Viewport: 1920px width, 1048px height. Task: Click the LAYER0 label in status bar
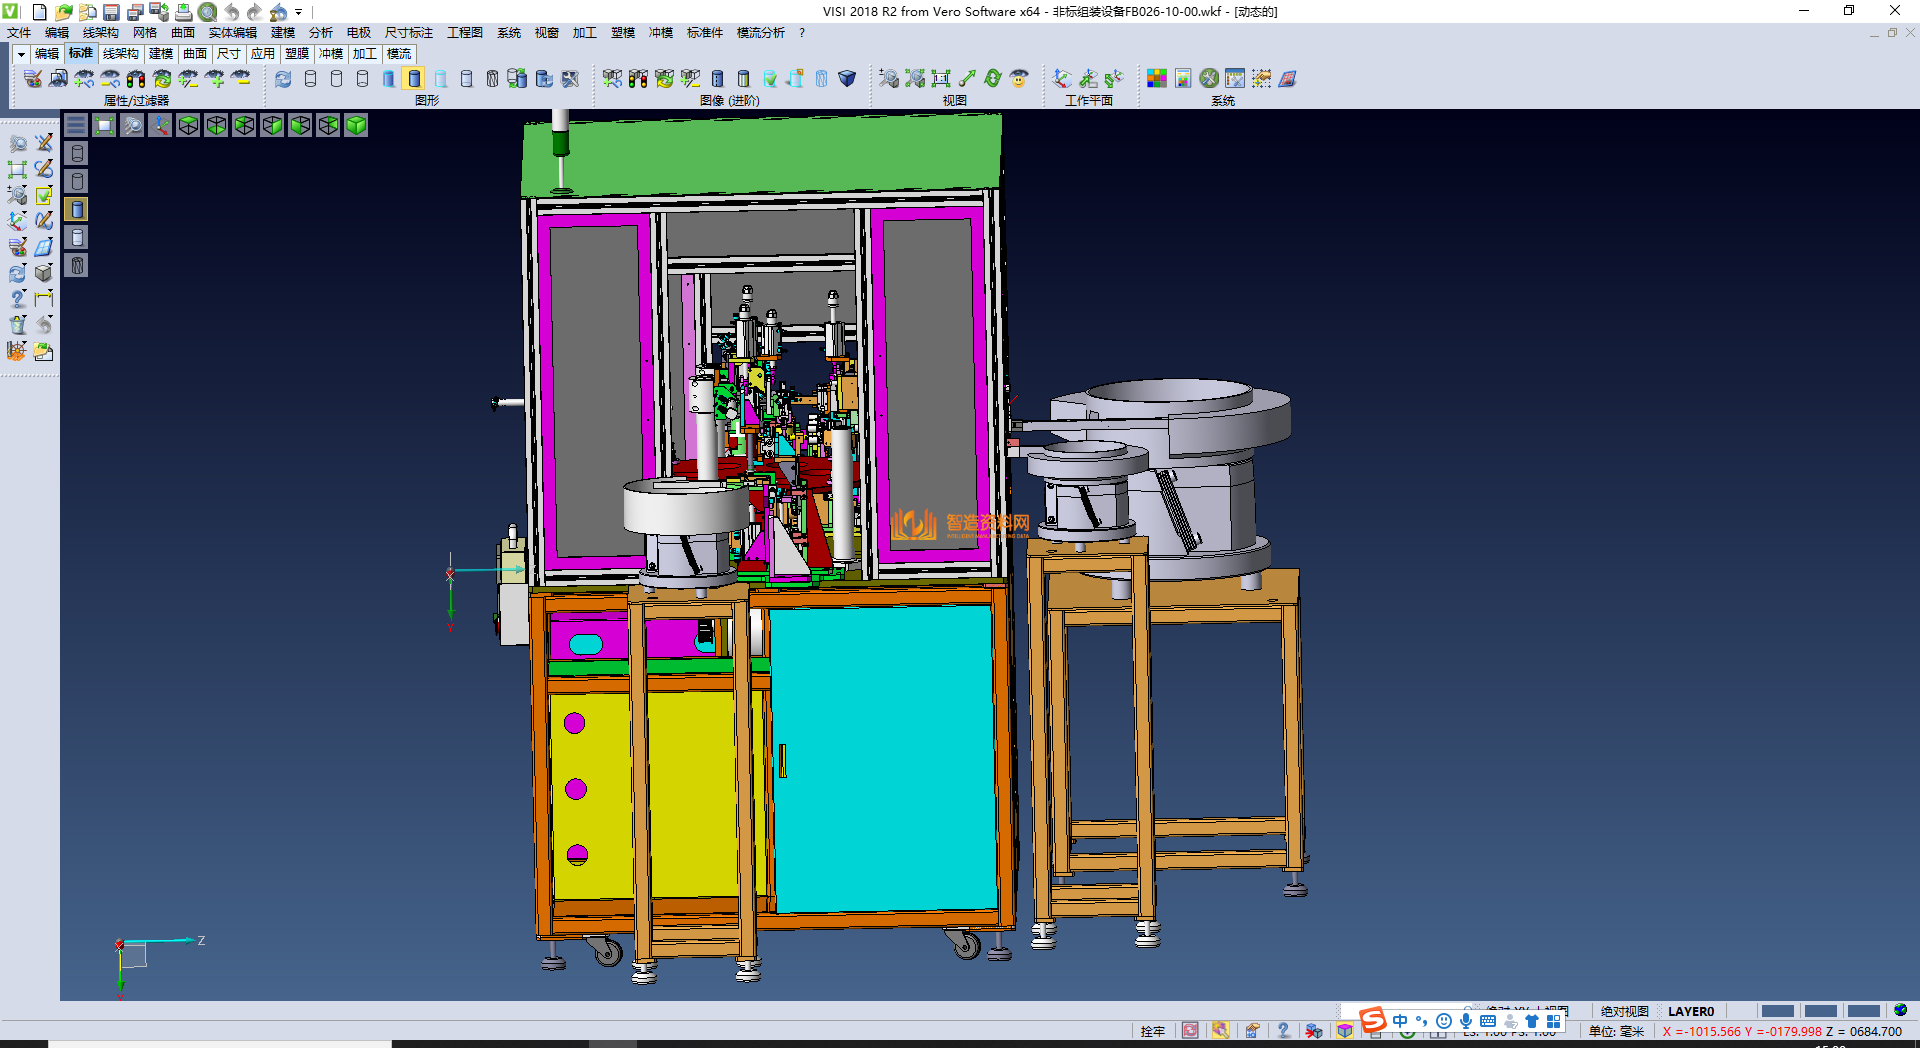pos(1690,1011)
